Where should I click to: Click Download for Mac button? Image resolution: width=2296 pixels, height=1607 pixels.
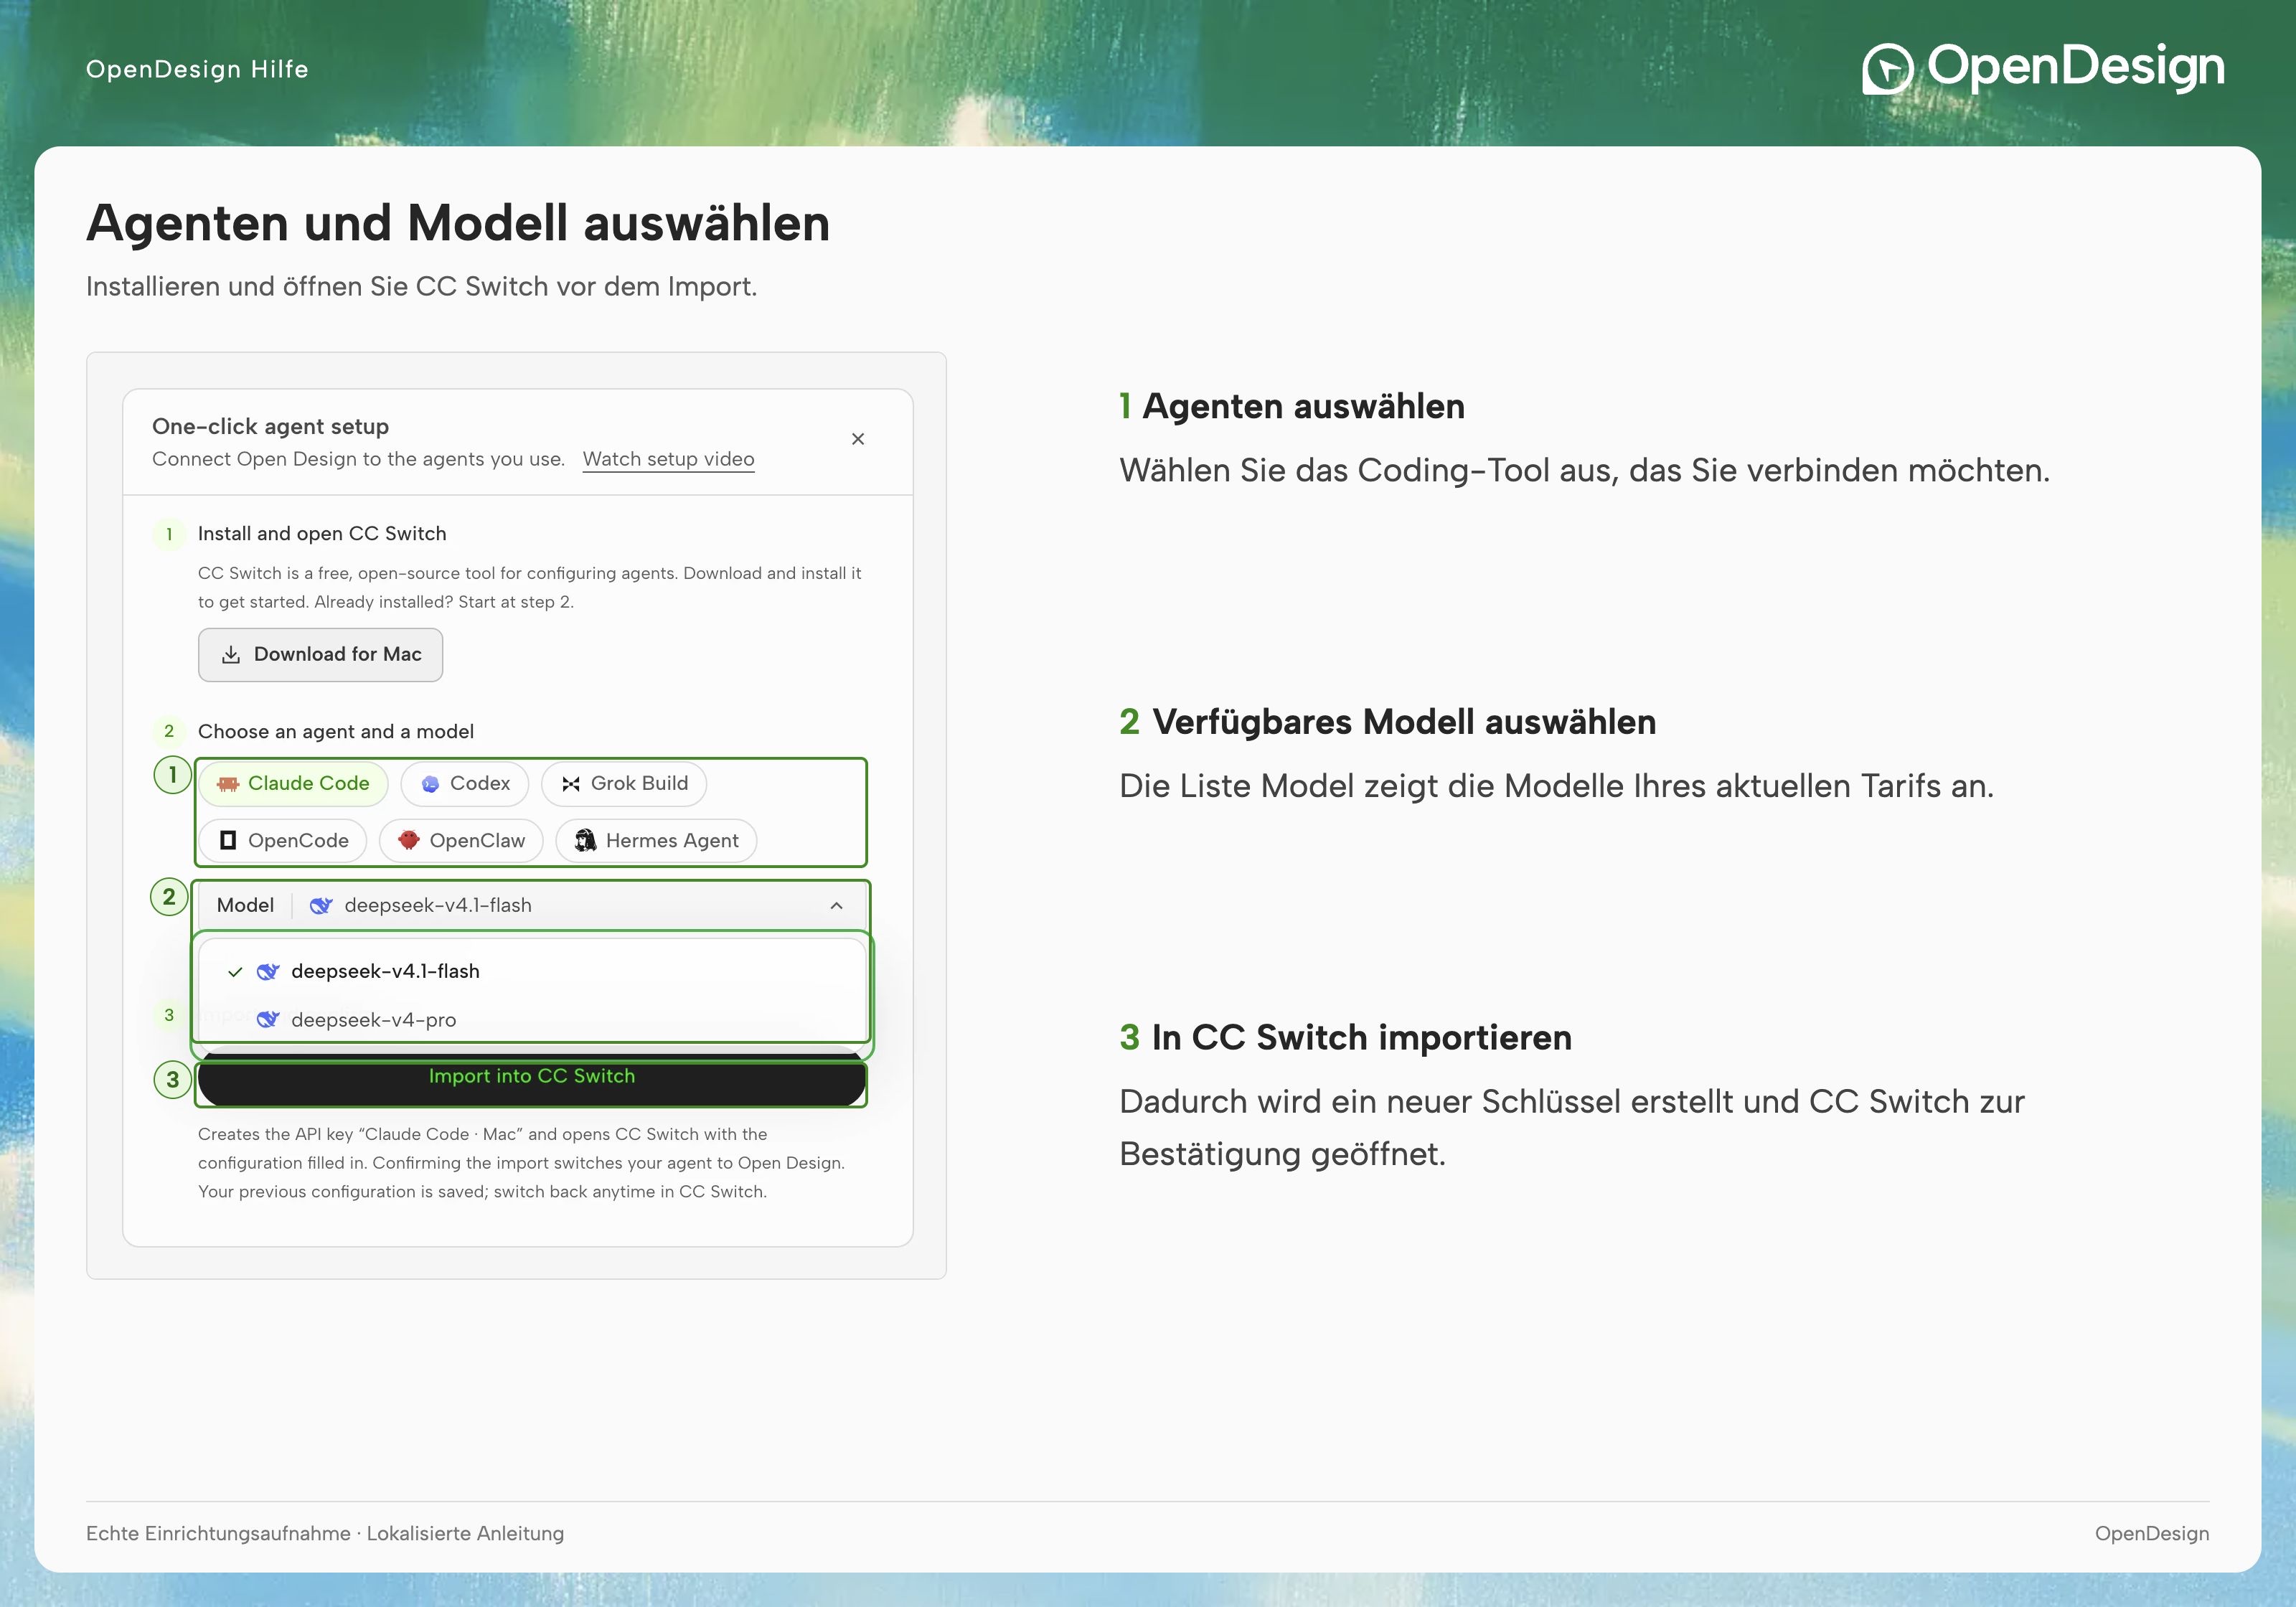[320, 654]
